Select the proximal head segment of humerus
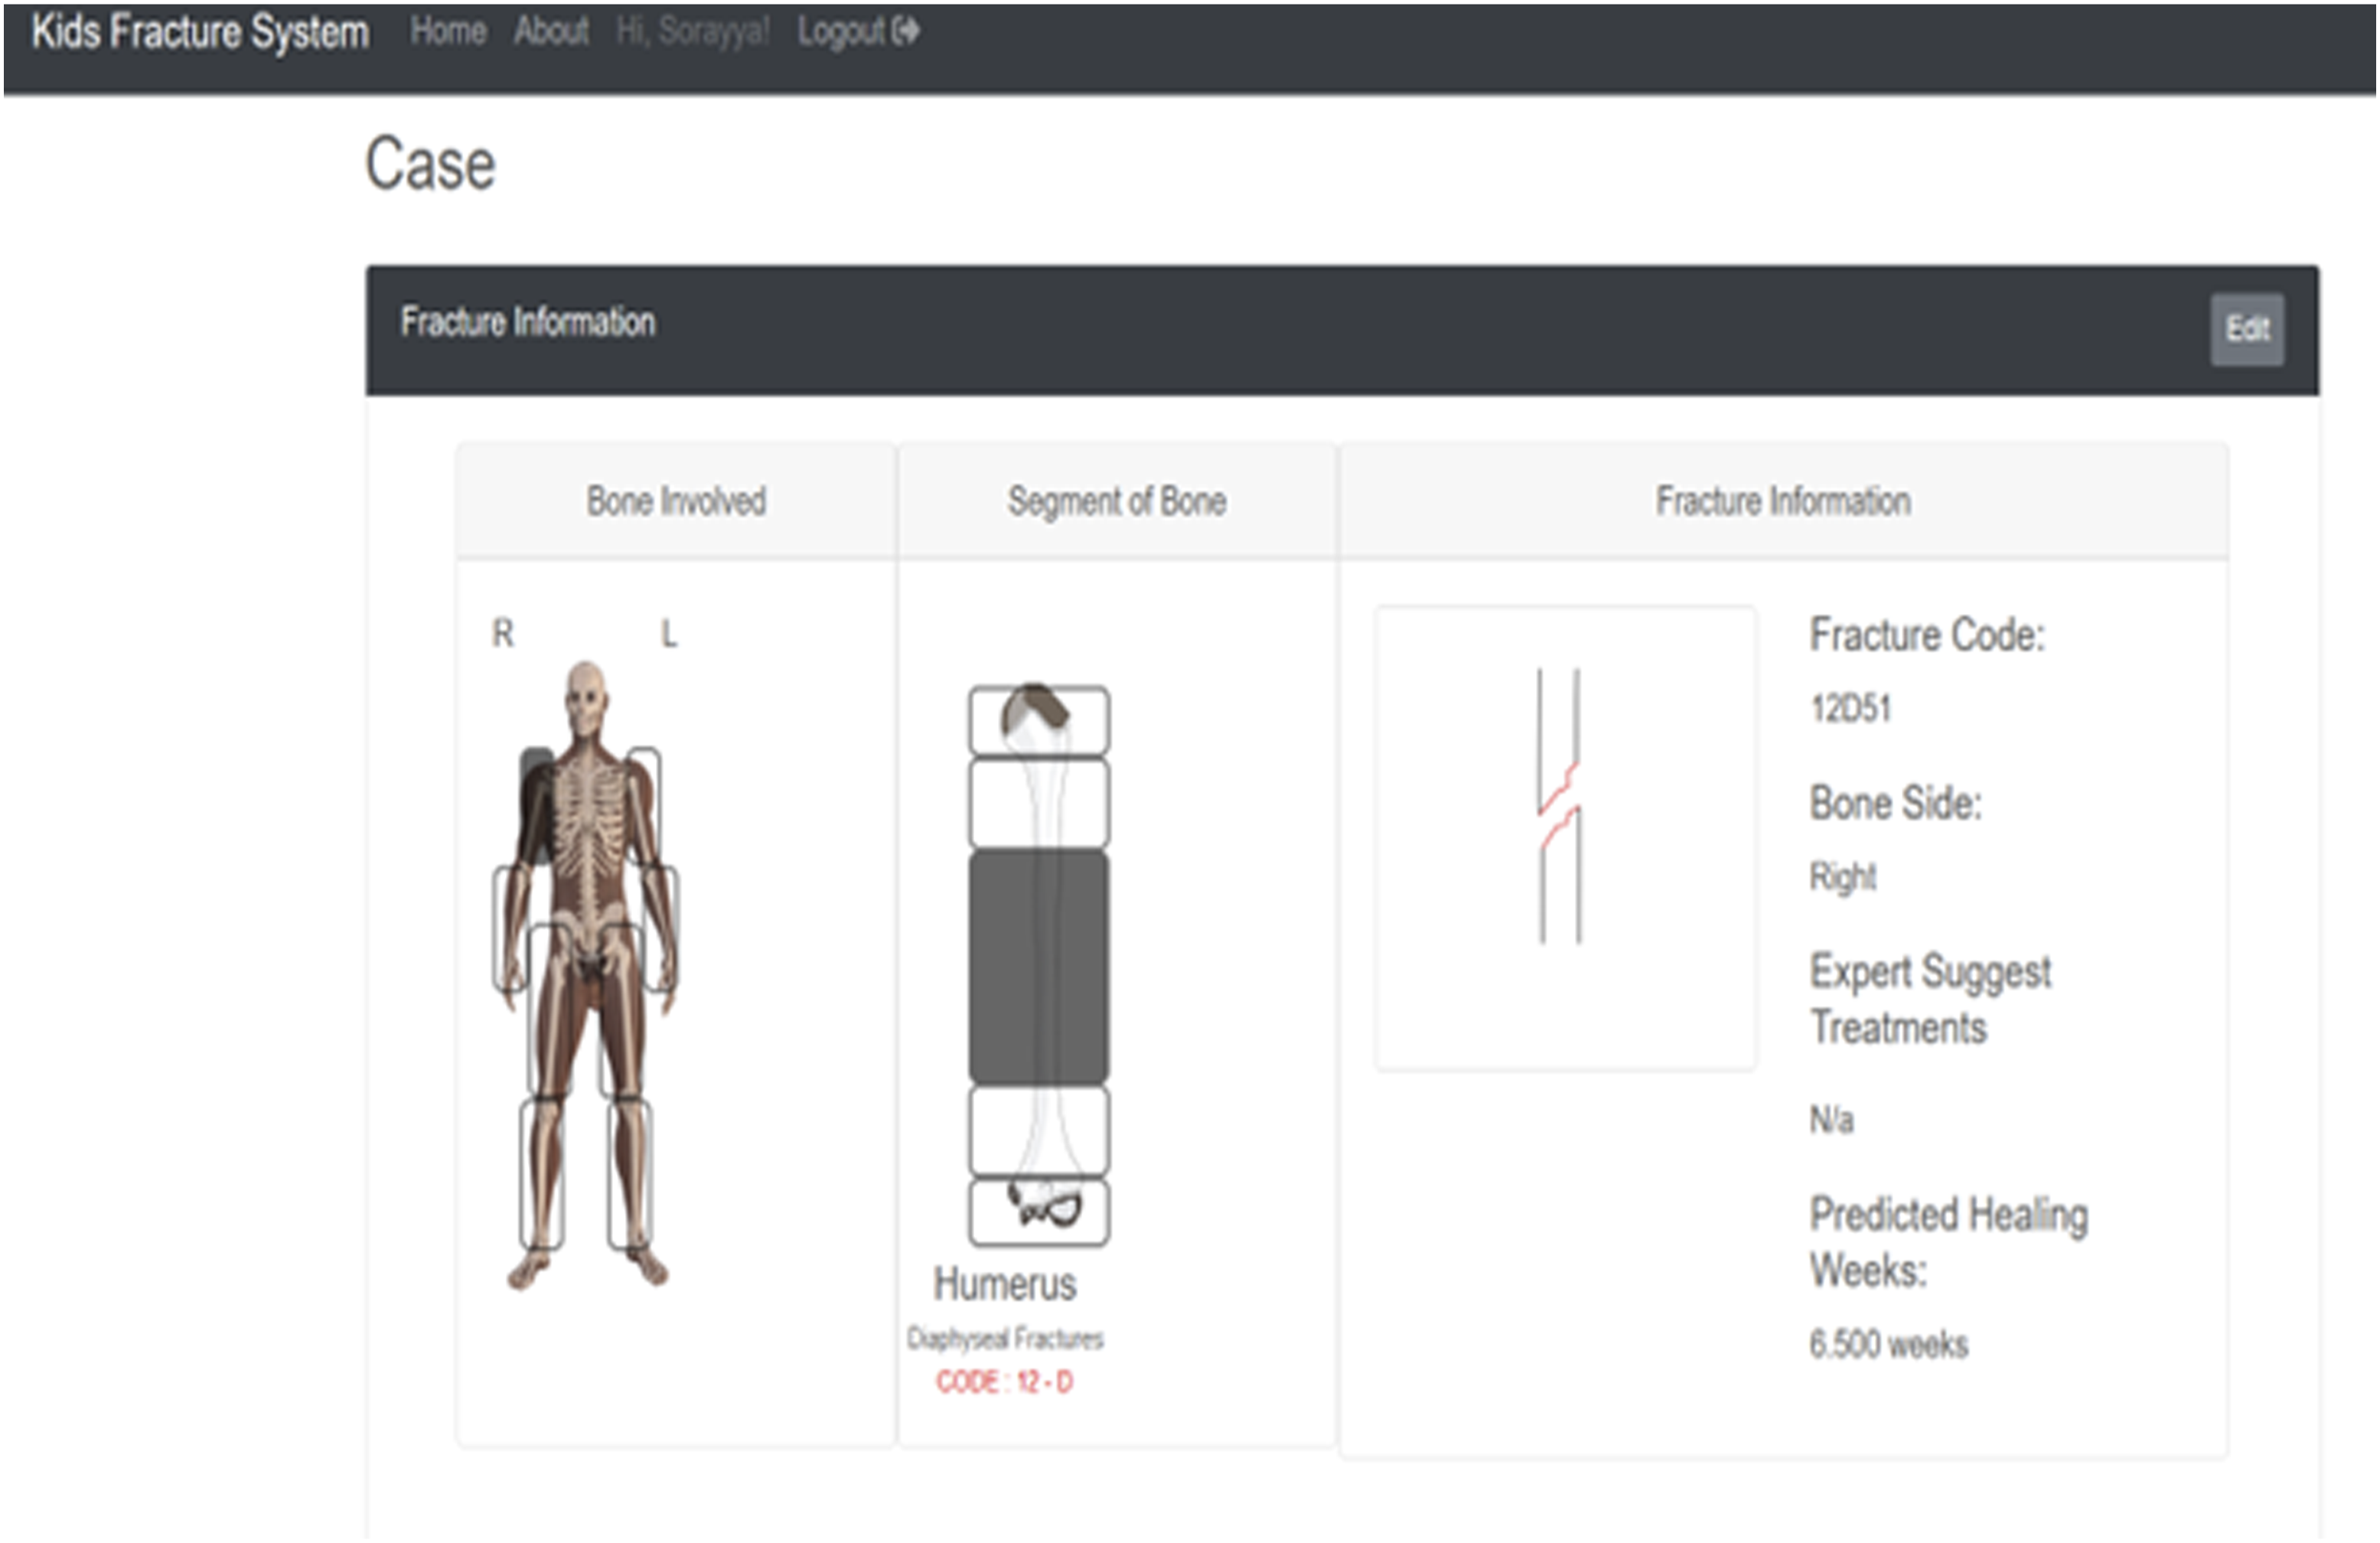The height and width of the screenshot is (1543, 2380). [x=1038, y=720]
